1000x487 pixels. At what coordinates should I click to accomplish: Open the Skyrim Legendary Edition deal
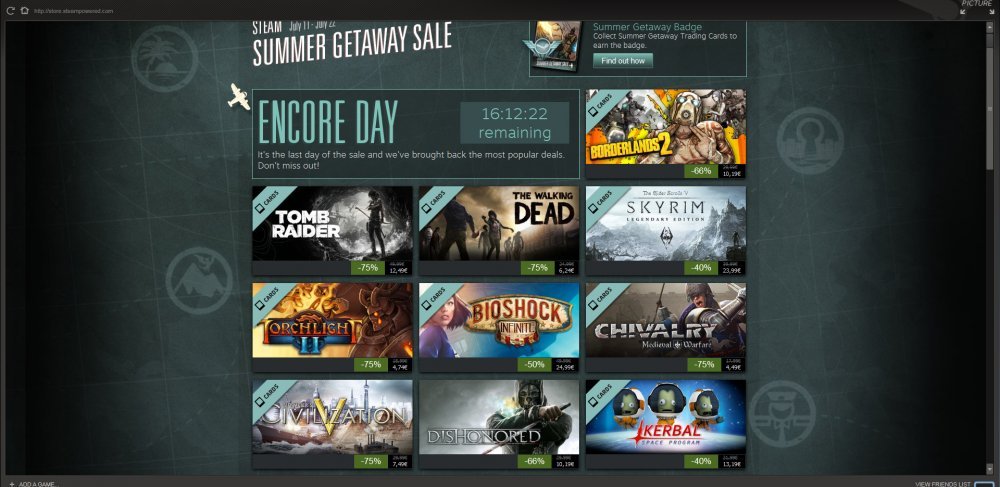665,231
